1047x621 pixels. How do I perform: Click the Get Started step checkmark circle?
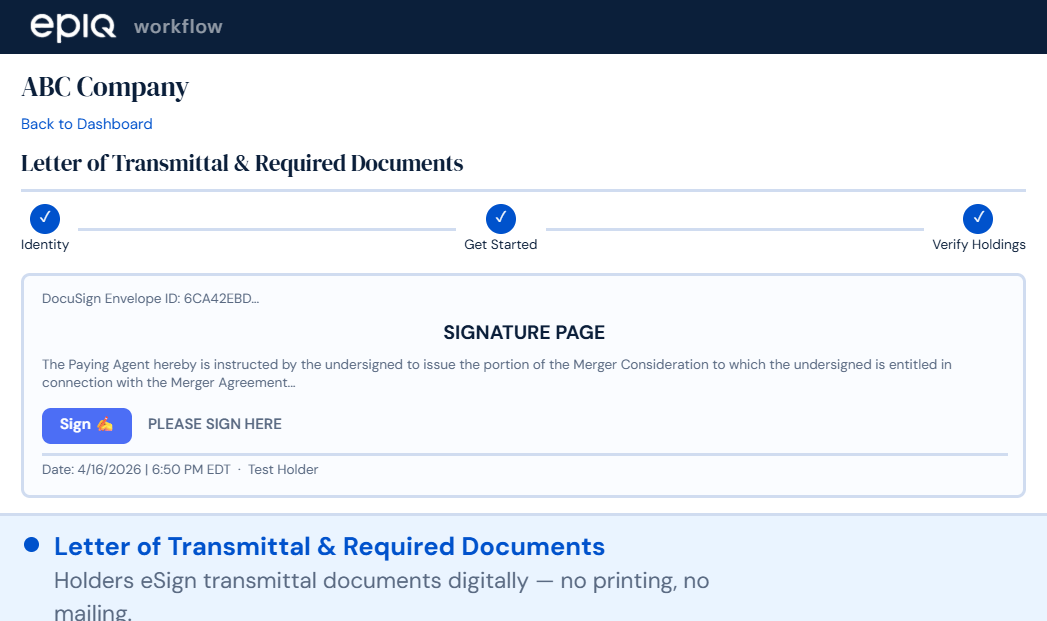[501, 218]
